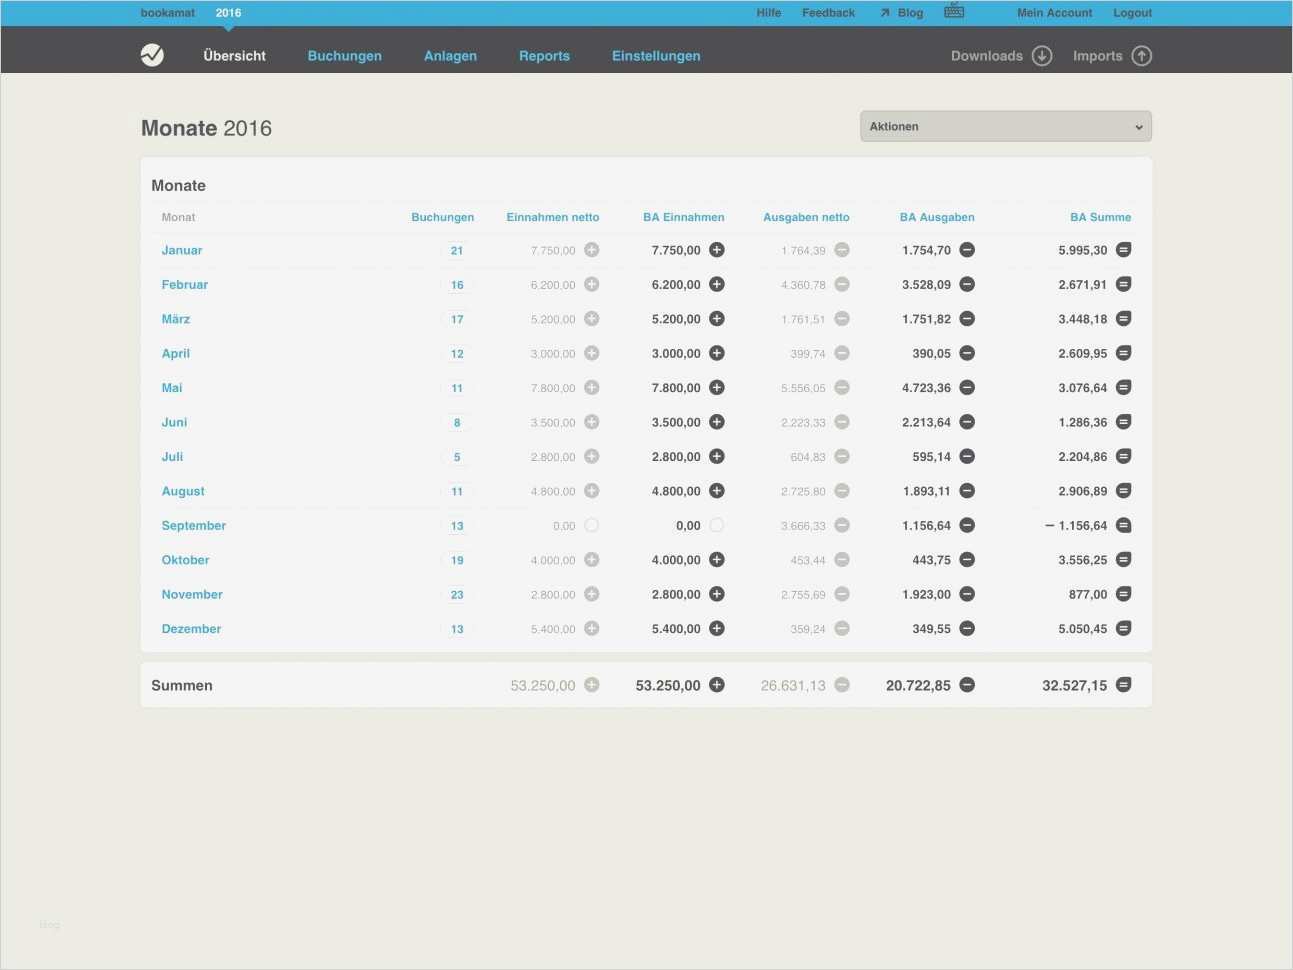Click the value 1.893,11 in August row
Screen dimensions: 1293x970
tap(927, 491)
